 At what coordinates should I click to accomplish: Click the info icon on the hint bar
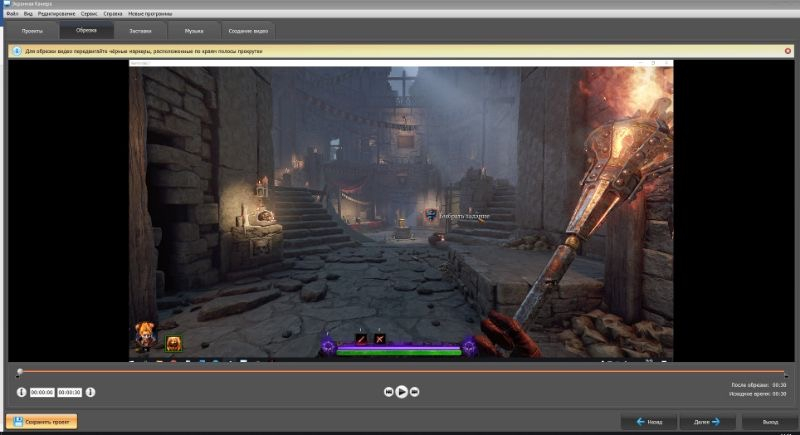point(17,51)
